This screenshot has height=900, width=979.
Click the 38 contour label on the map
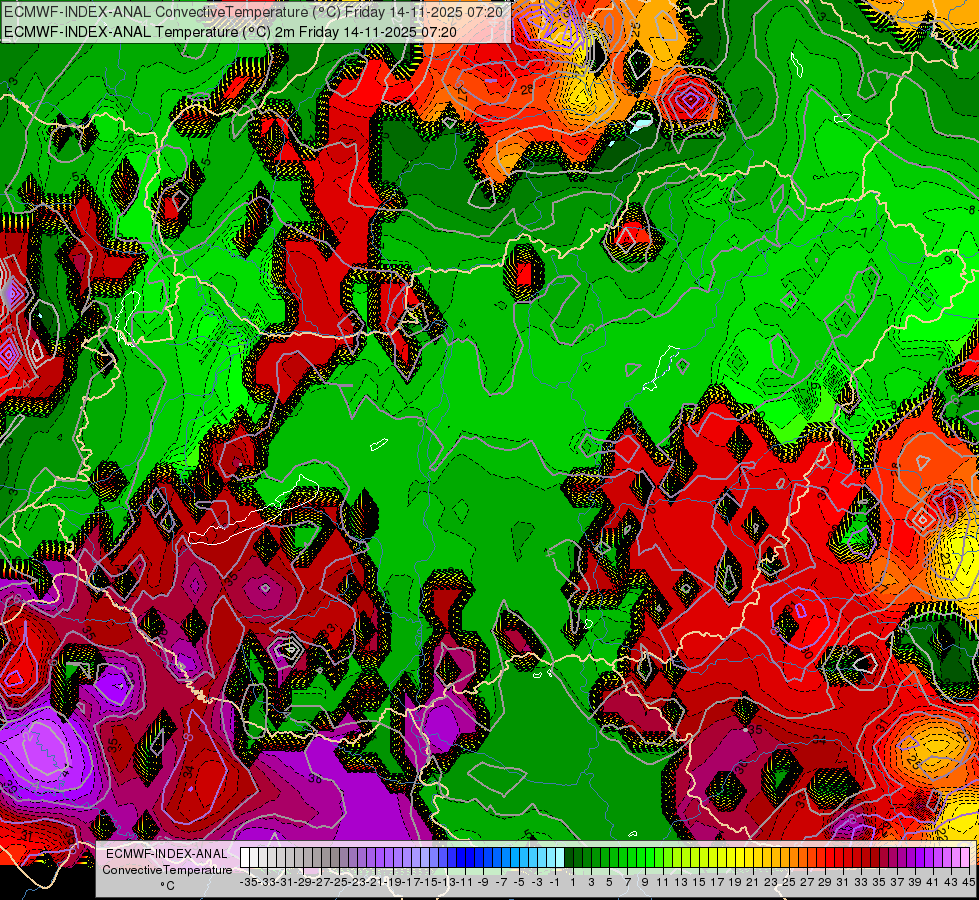tap(315, 778)
